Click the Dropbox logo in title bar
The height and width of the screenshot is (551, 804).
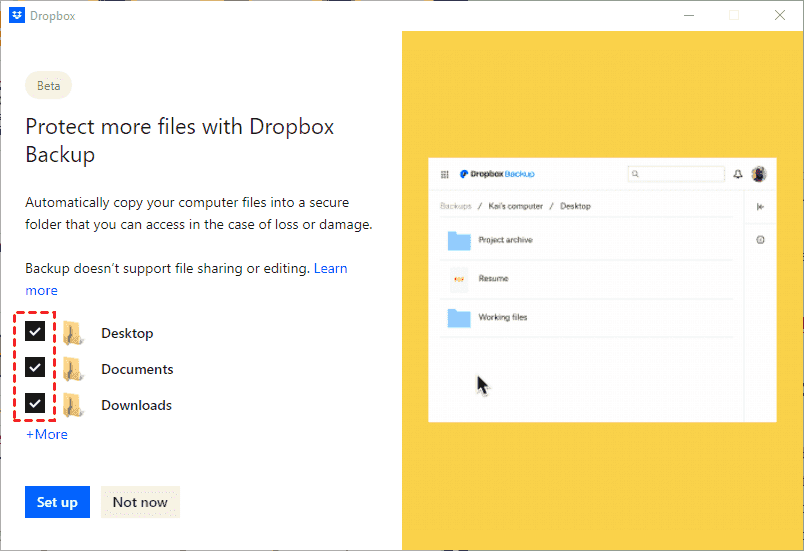17,16
